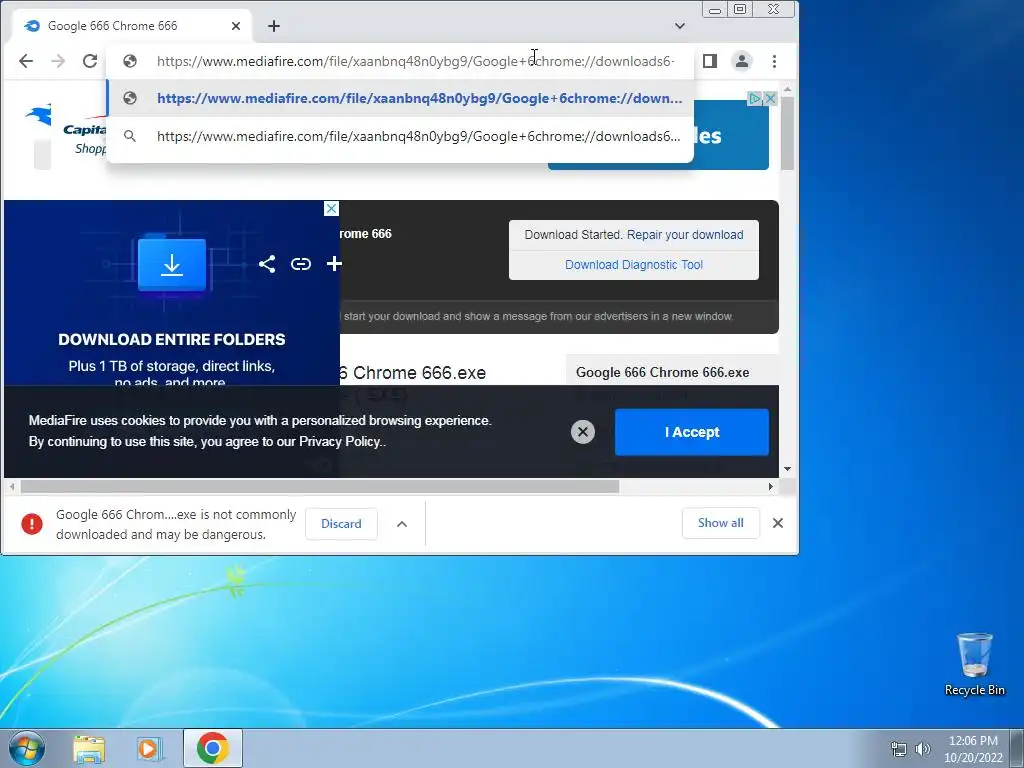The image size is (1024, 768).
Task: Open the Privacy Policy link
Action: [x=340, y=441]
